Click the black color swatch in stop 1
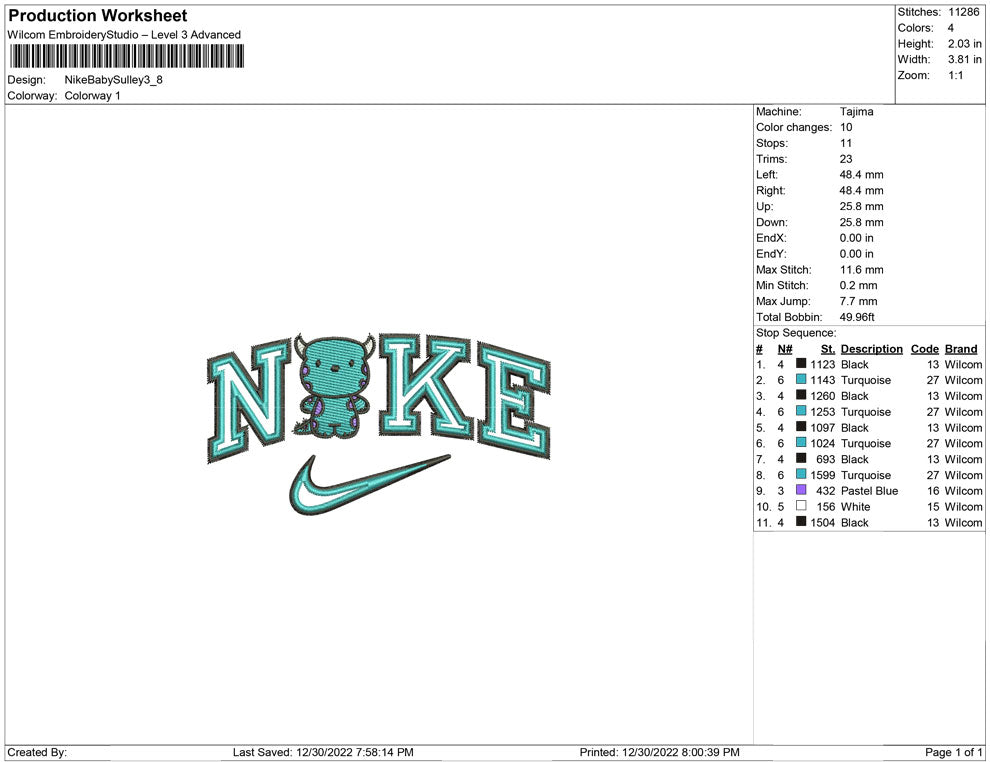Screen dimensions: 990x762 801,364
